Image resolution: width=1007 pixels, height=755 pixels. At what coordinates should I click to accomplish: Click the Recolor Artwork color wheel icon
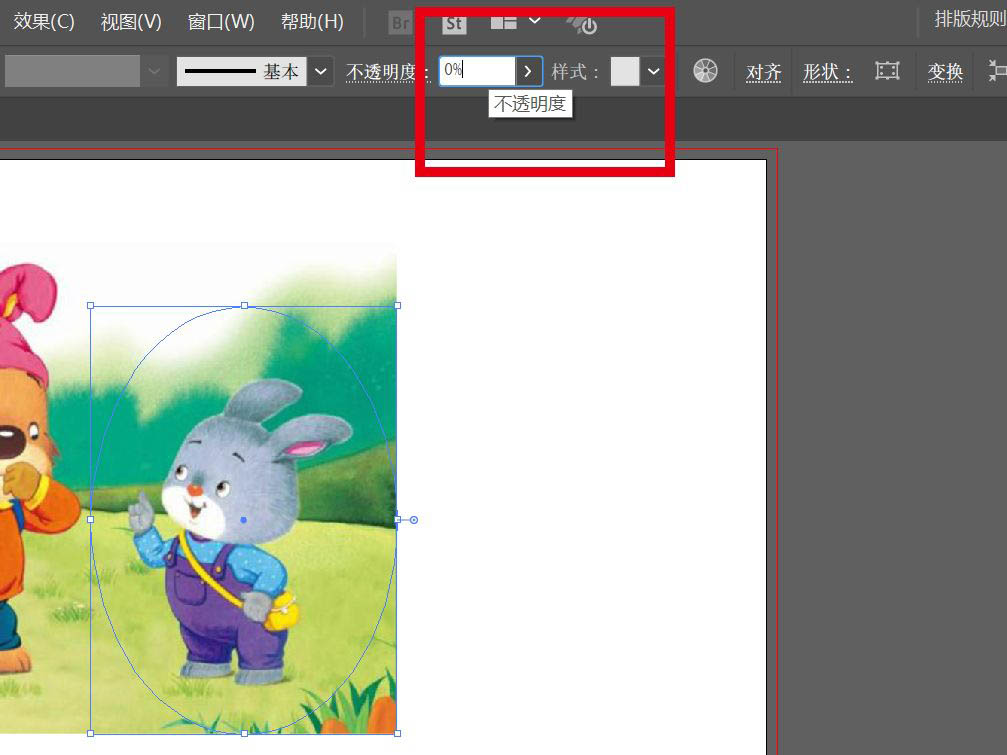[x=705, y=71]
